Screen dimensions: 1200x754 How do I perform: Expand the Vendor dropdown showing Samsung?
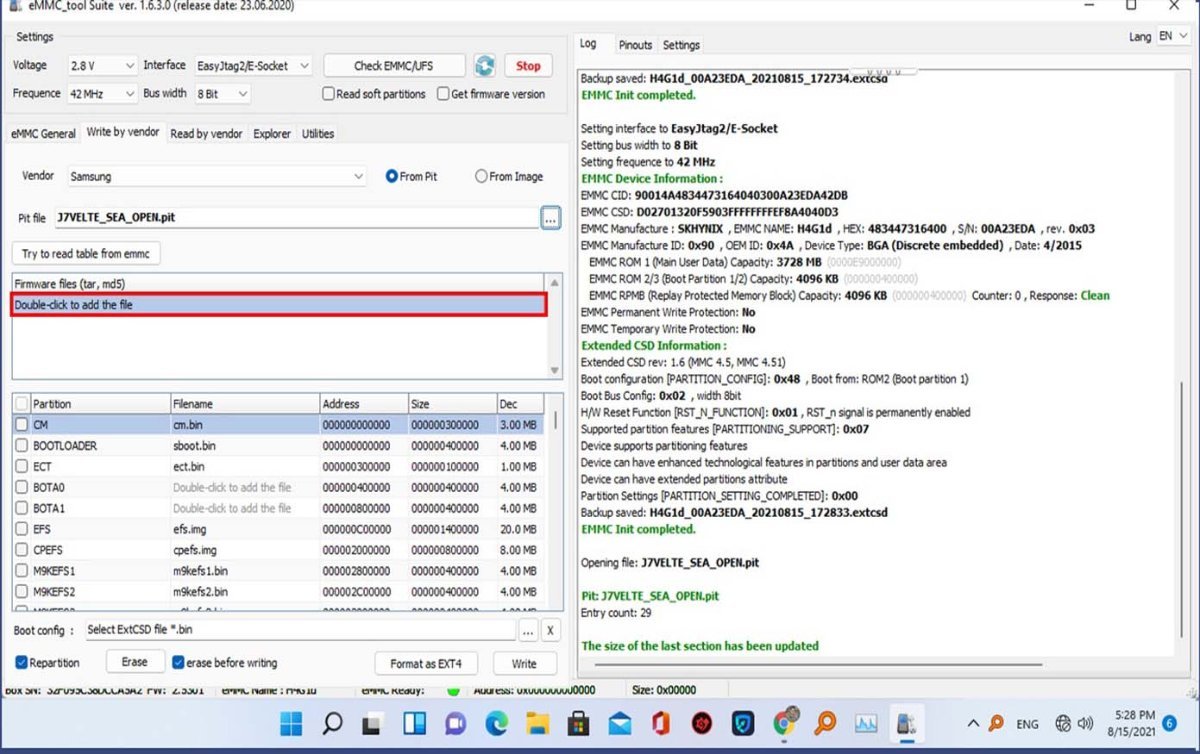pos(217,177)
